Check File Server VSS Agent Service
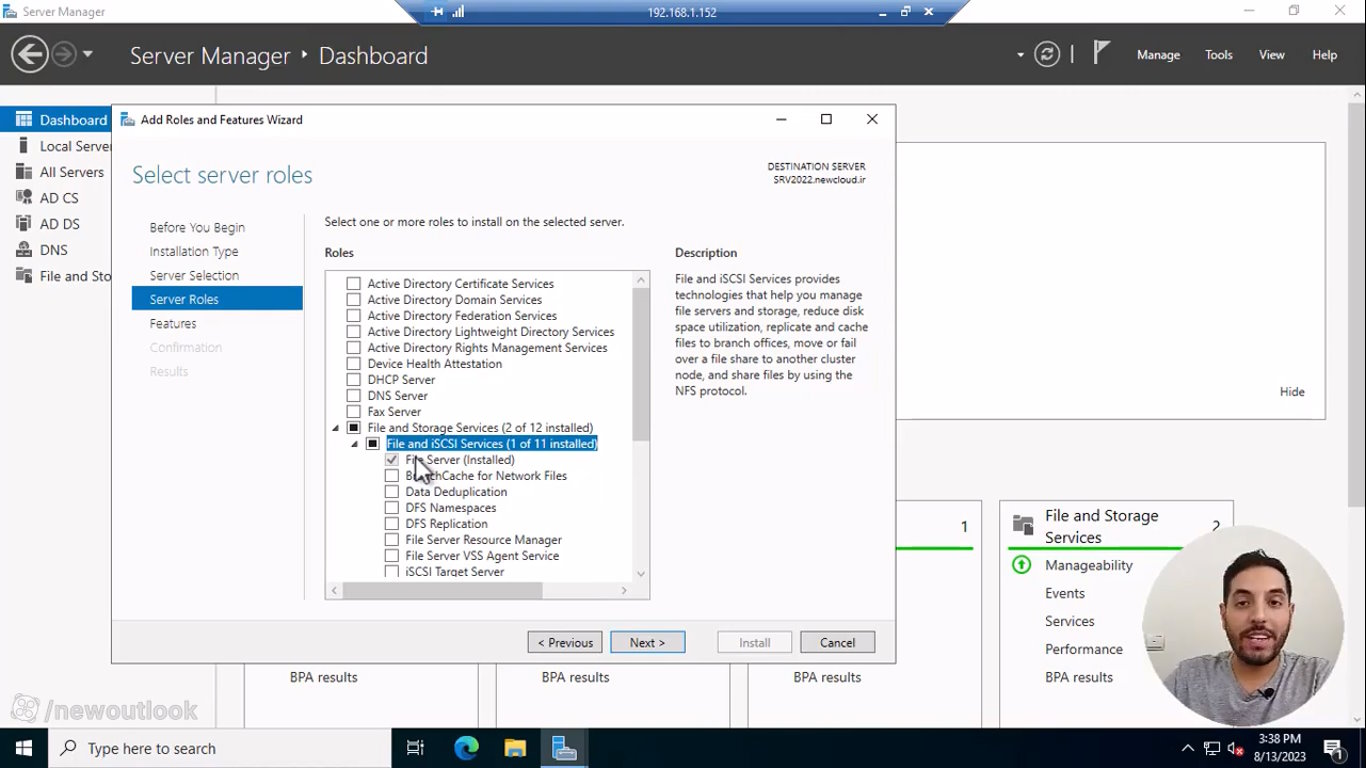The width and height of the screenshot is (1366, 768). 391,556
